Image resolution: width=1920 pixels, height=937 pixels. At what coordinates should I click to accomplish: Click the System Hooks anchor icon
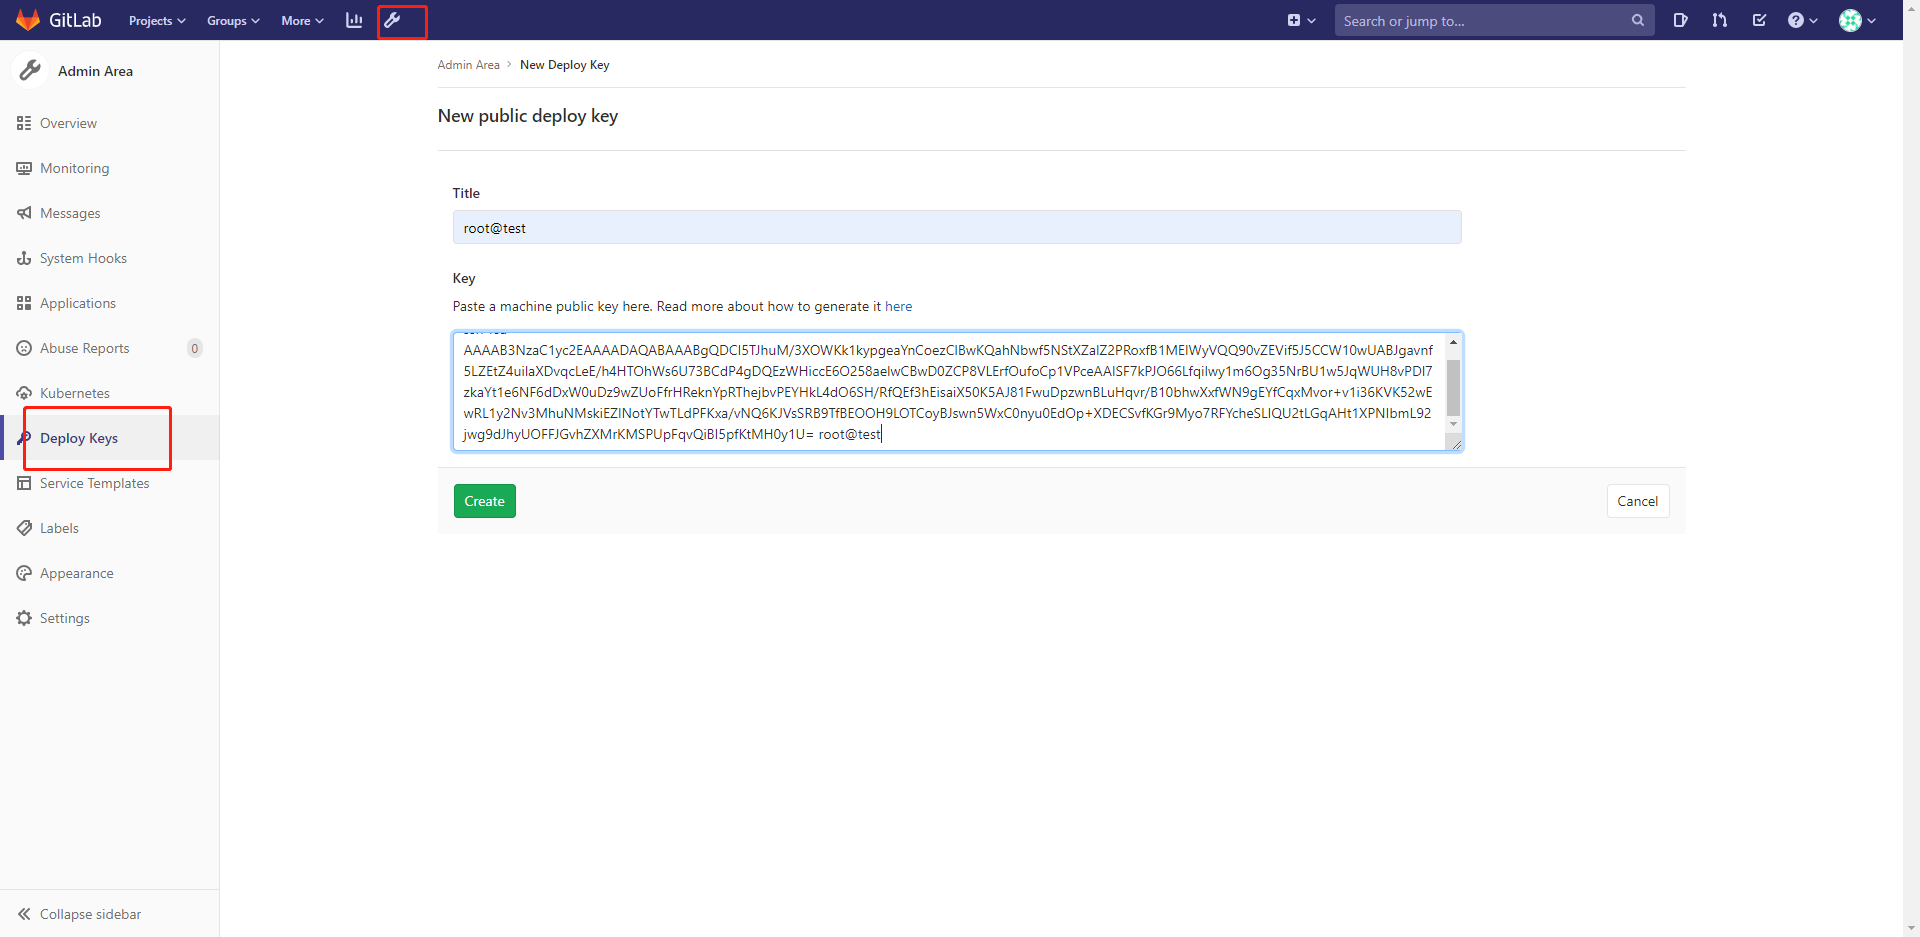tap(24, 258)
